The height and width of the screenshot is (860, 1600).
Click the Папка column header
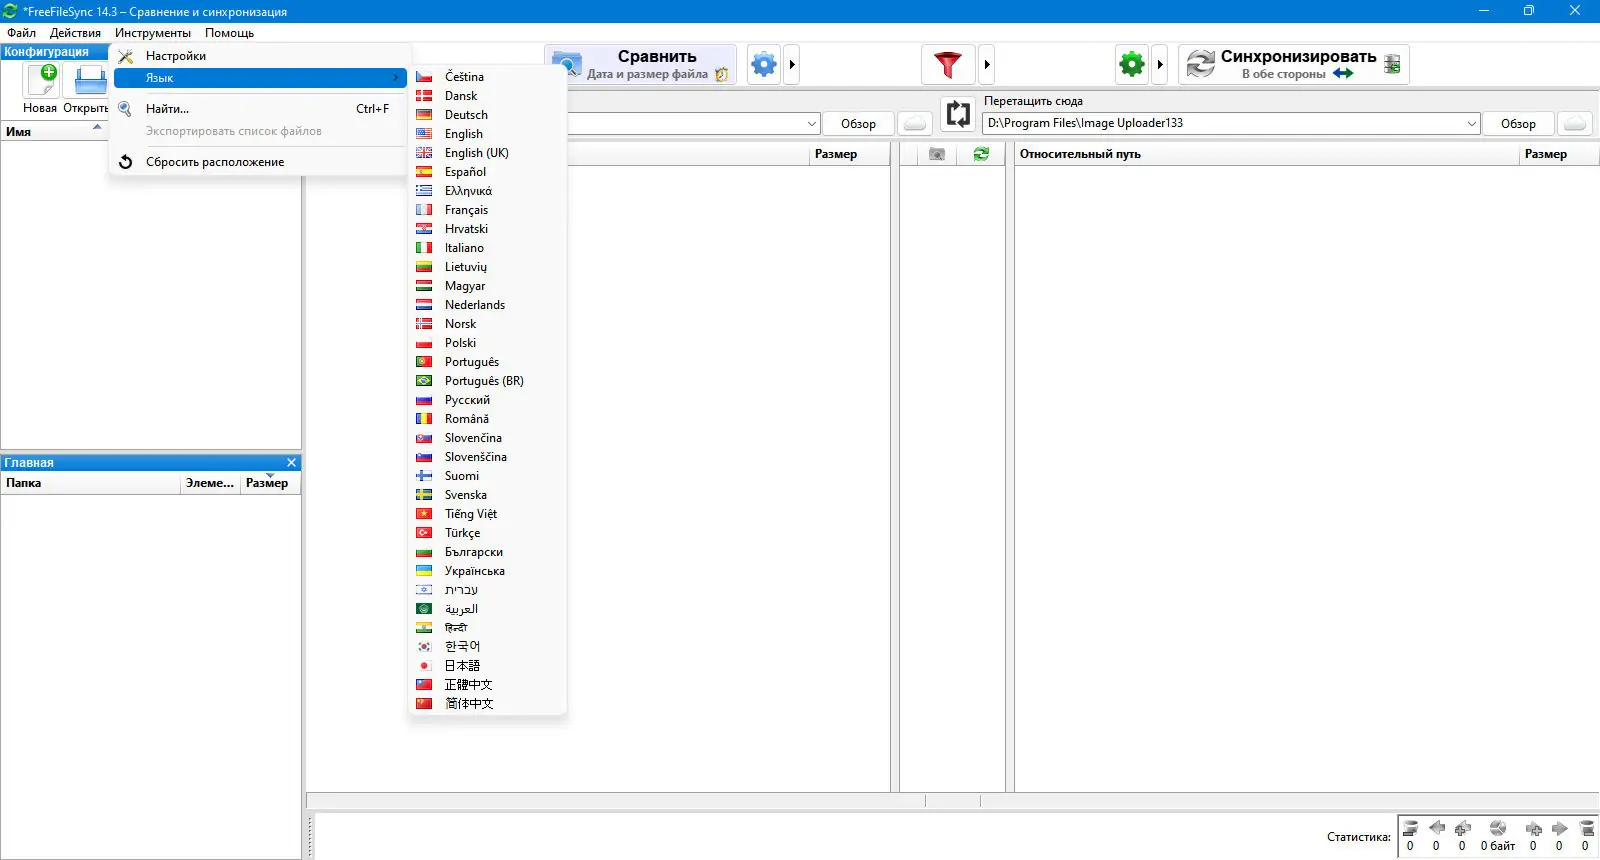90,483
